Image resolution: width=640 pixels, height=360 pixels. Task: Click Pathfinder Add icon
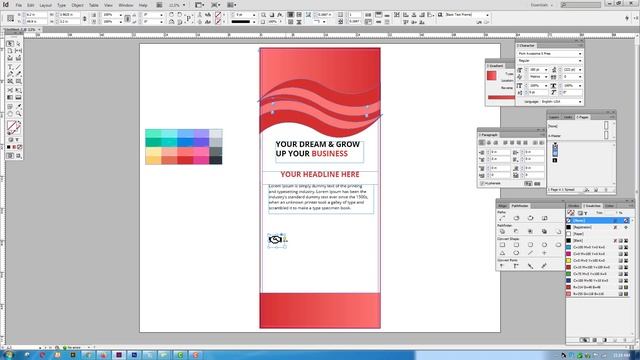click(x=502, y=231)
